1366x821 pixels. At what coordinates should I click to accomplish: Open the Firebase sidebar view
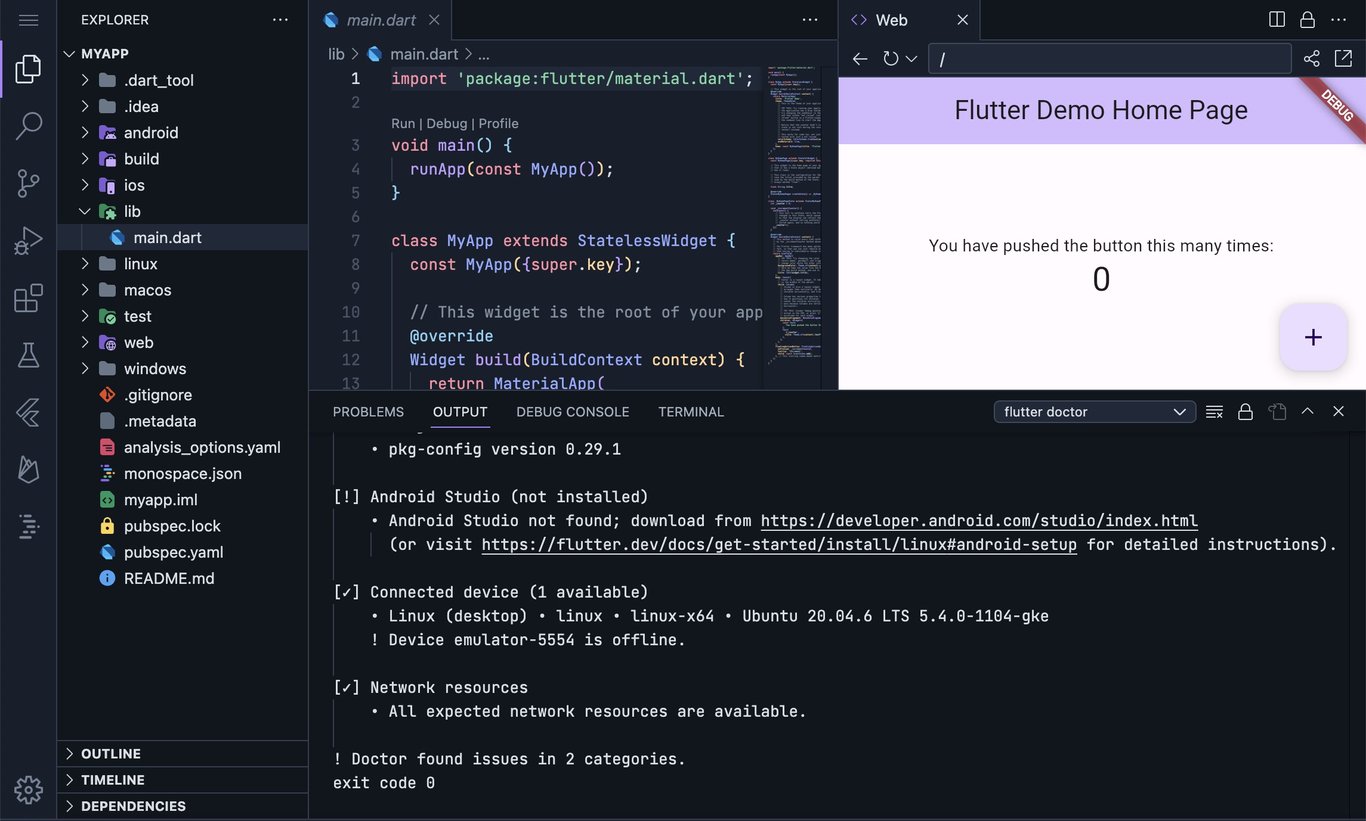[x=28, y=469]
